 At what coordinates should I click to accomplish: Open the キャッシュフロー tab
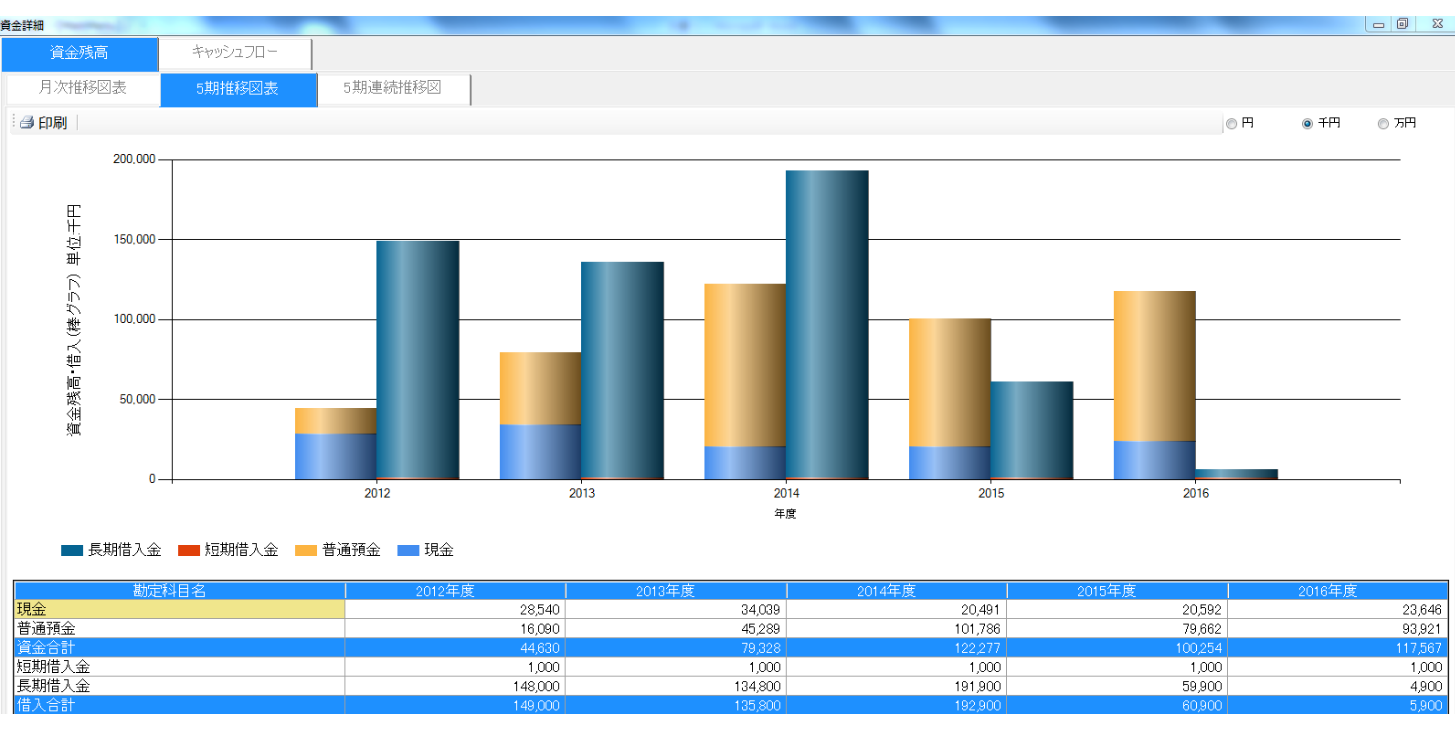pos(235,53)
